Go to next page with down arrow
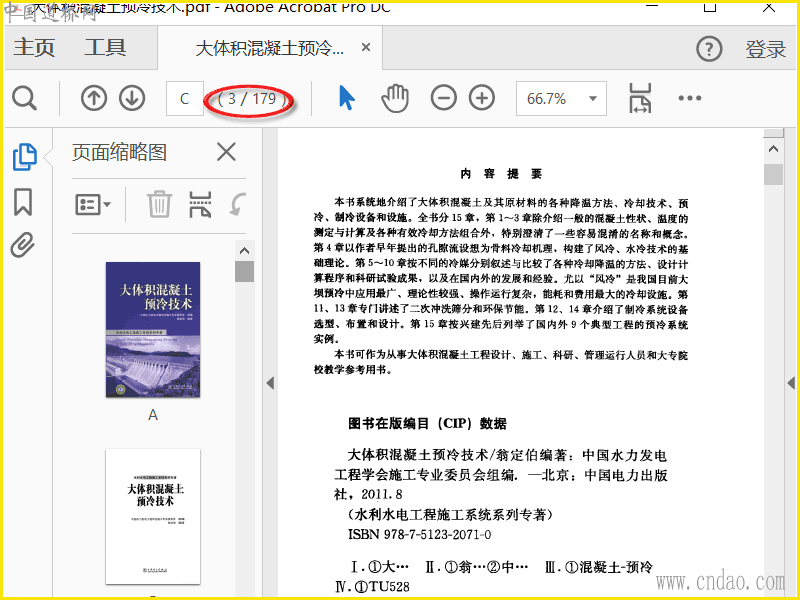 tap(132, 98)
